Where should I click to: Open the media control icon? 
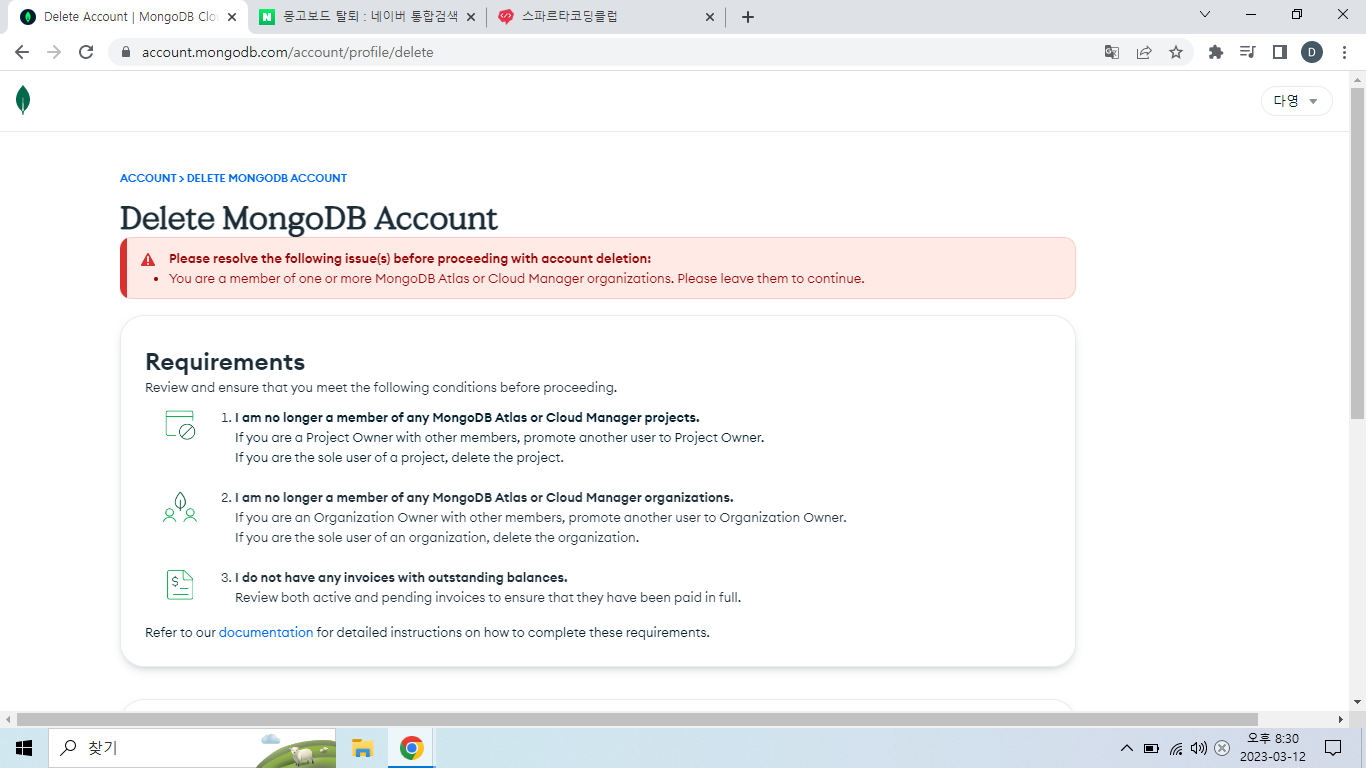click(x=1247, y=52)
